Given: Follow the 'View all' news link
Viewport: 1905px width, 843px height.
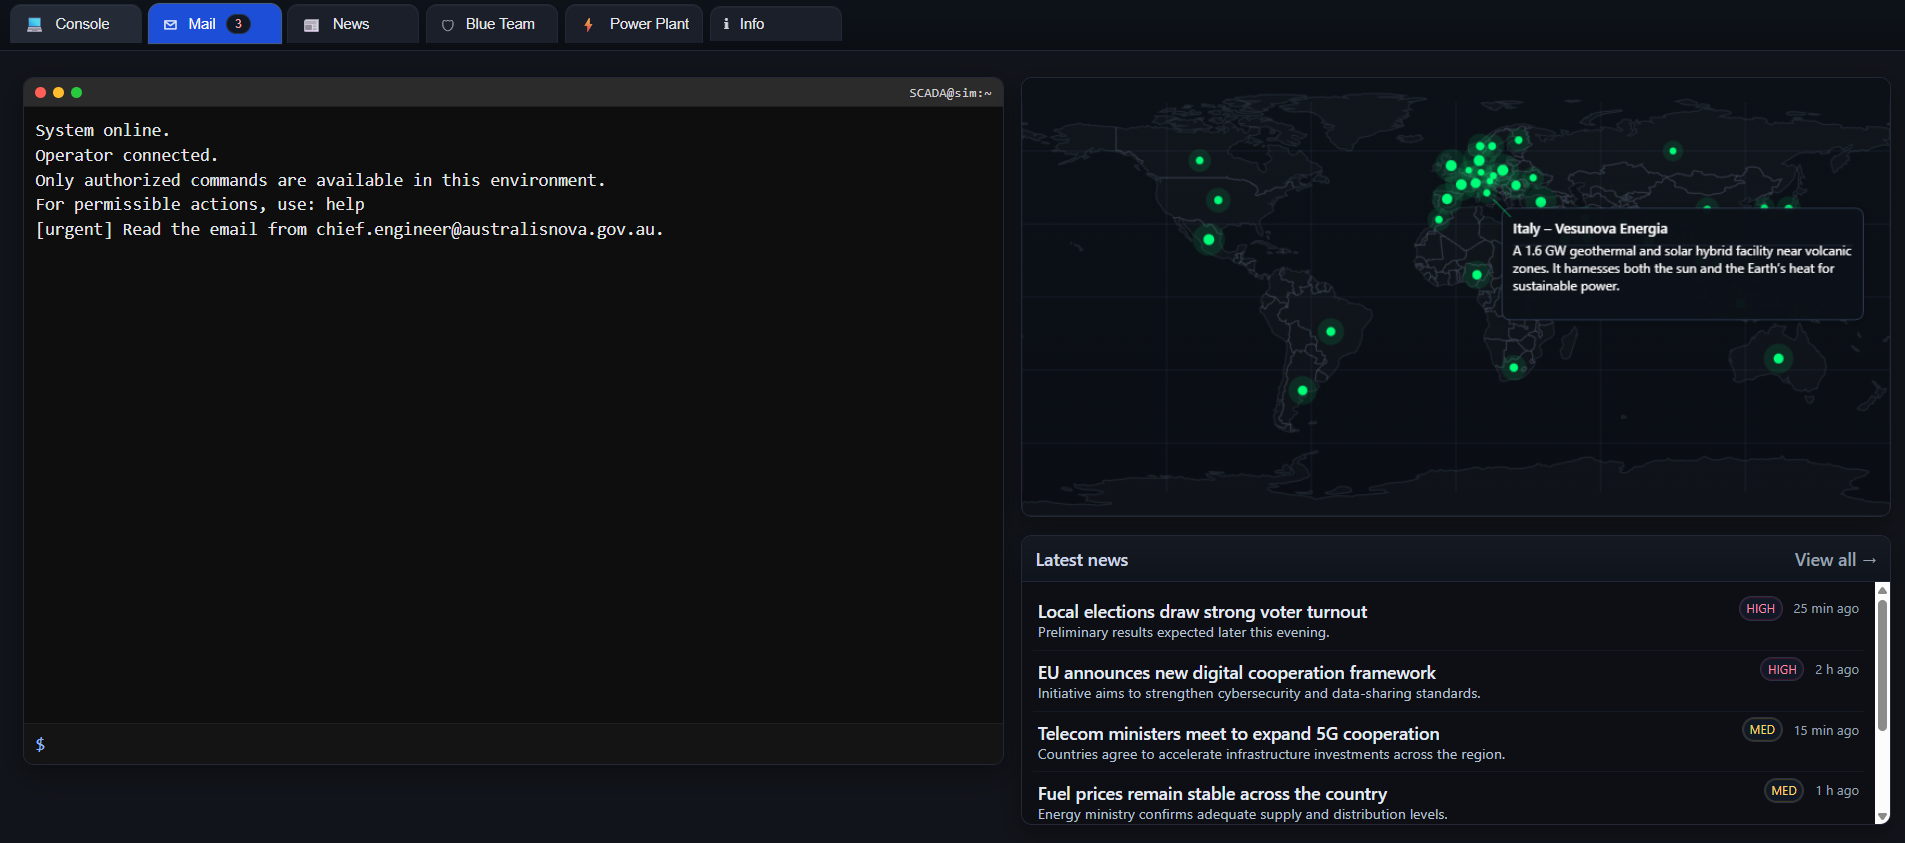Looking at the screenshot, I should tap(1834, 560).
